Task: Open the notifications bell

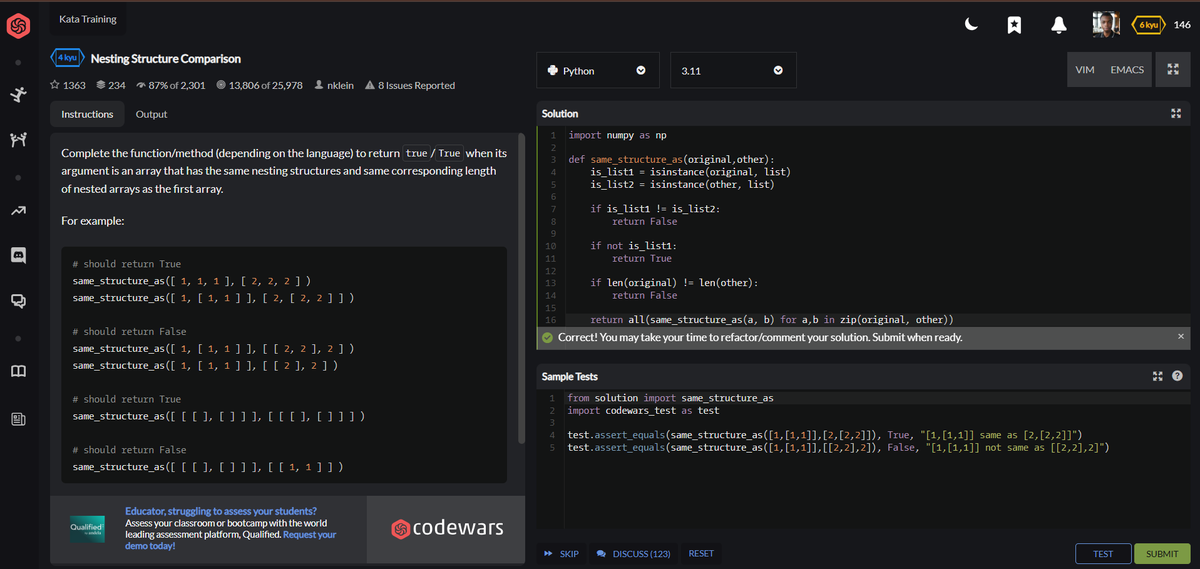Action: pos(1058,26)
